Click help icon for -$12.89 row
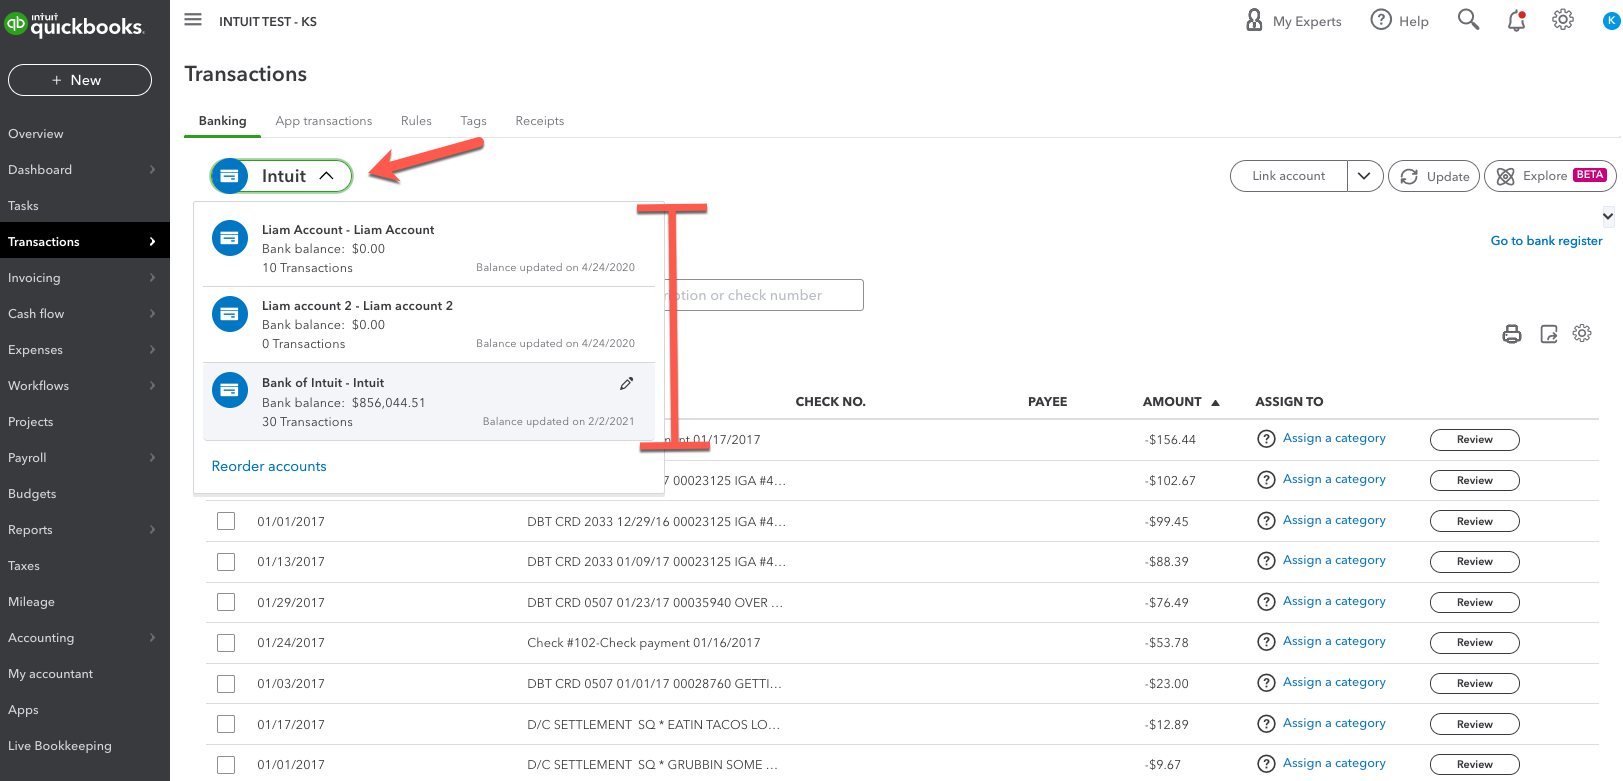1623x781 pixels. coord(1266,724)
